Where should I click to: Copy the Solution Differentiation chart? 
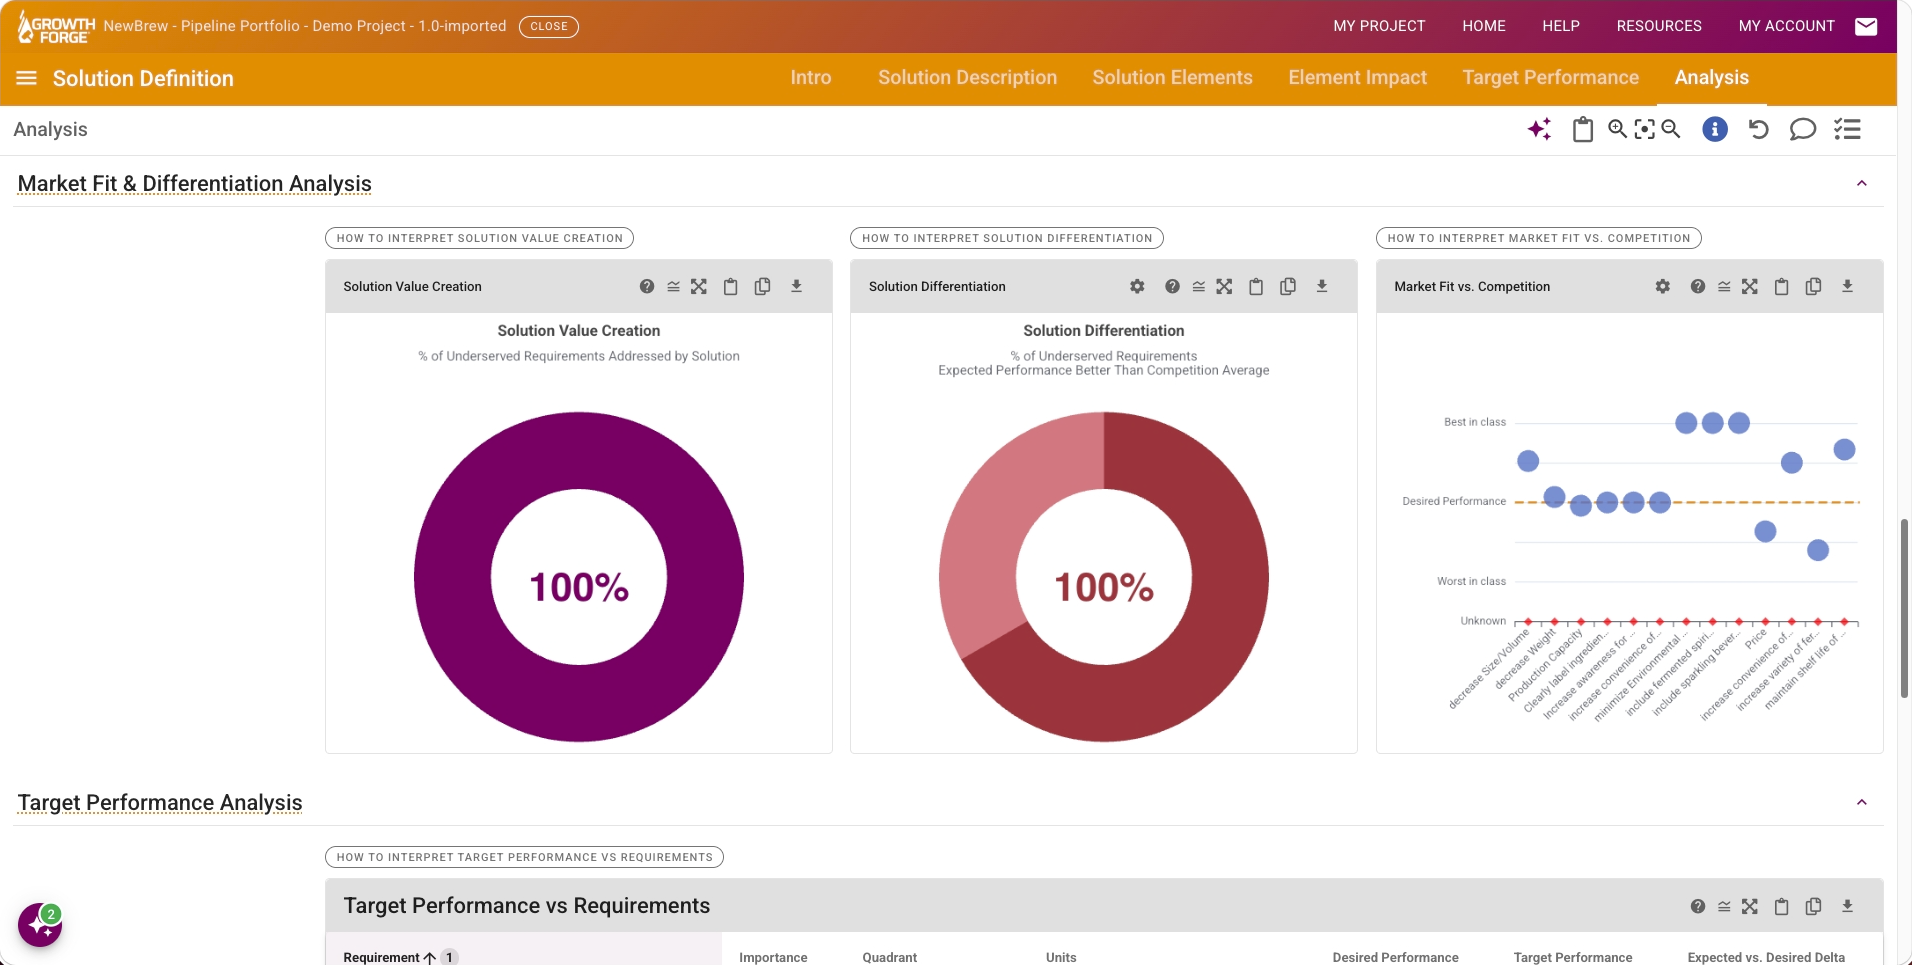[1288, 287]
